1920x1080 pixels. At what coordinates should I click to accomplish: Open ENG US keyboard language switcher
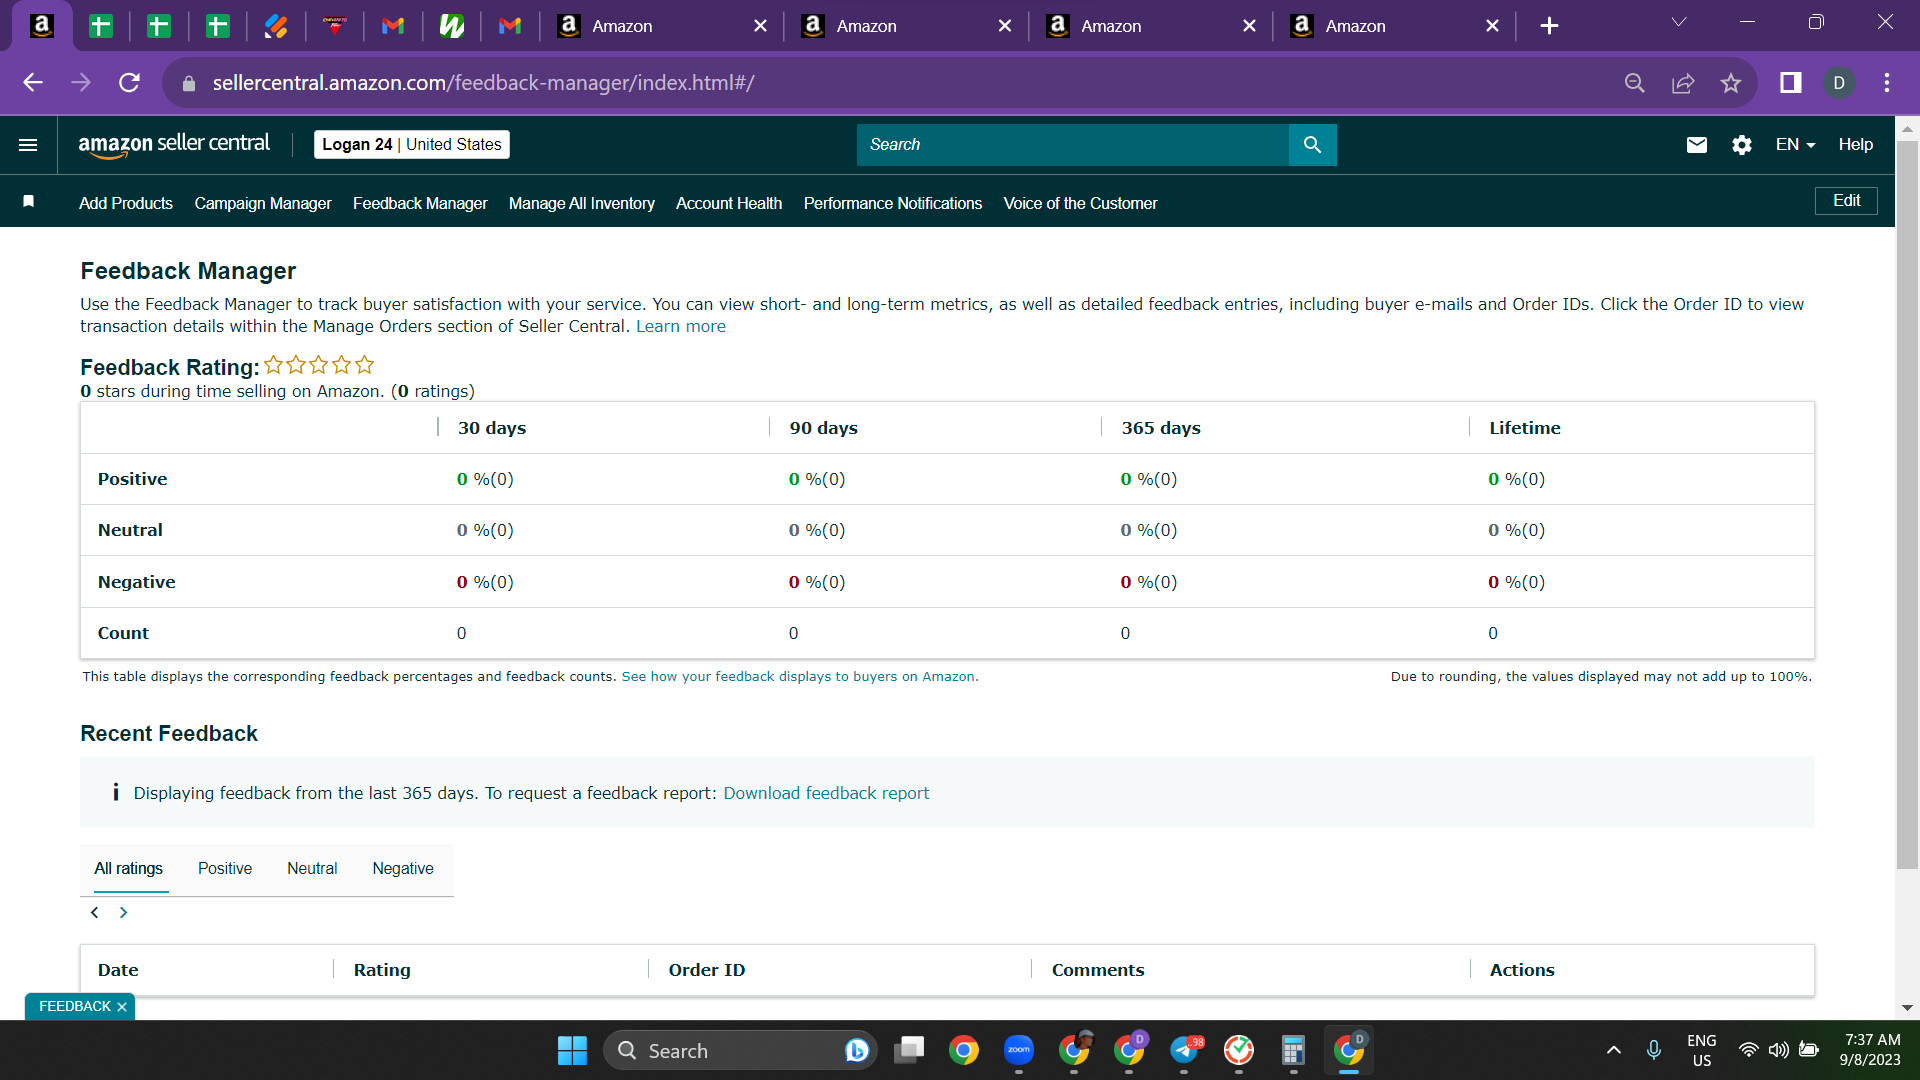(x=1701, y=1050)
